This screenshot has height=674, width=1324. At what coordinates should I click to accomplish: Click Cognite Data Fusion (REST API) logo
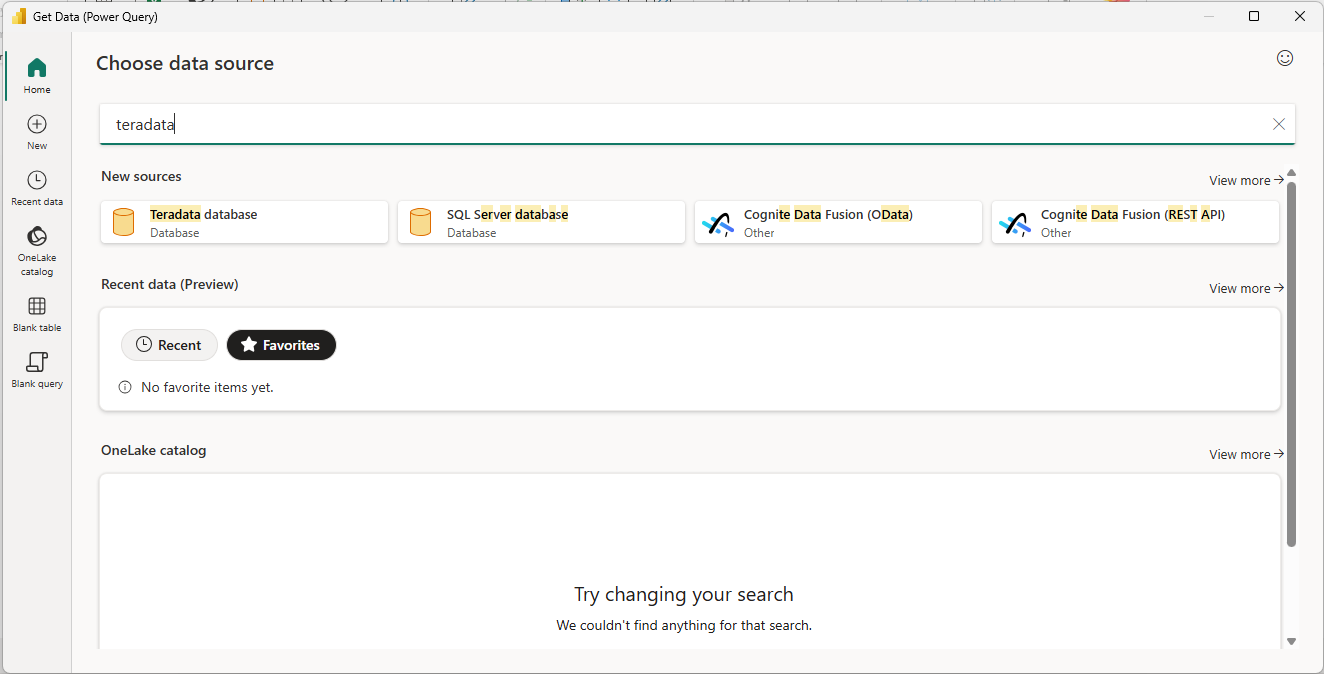click(1015, 223)
